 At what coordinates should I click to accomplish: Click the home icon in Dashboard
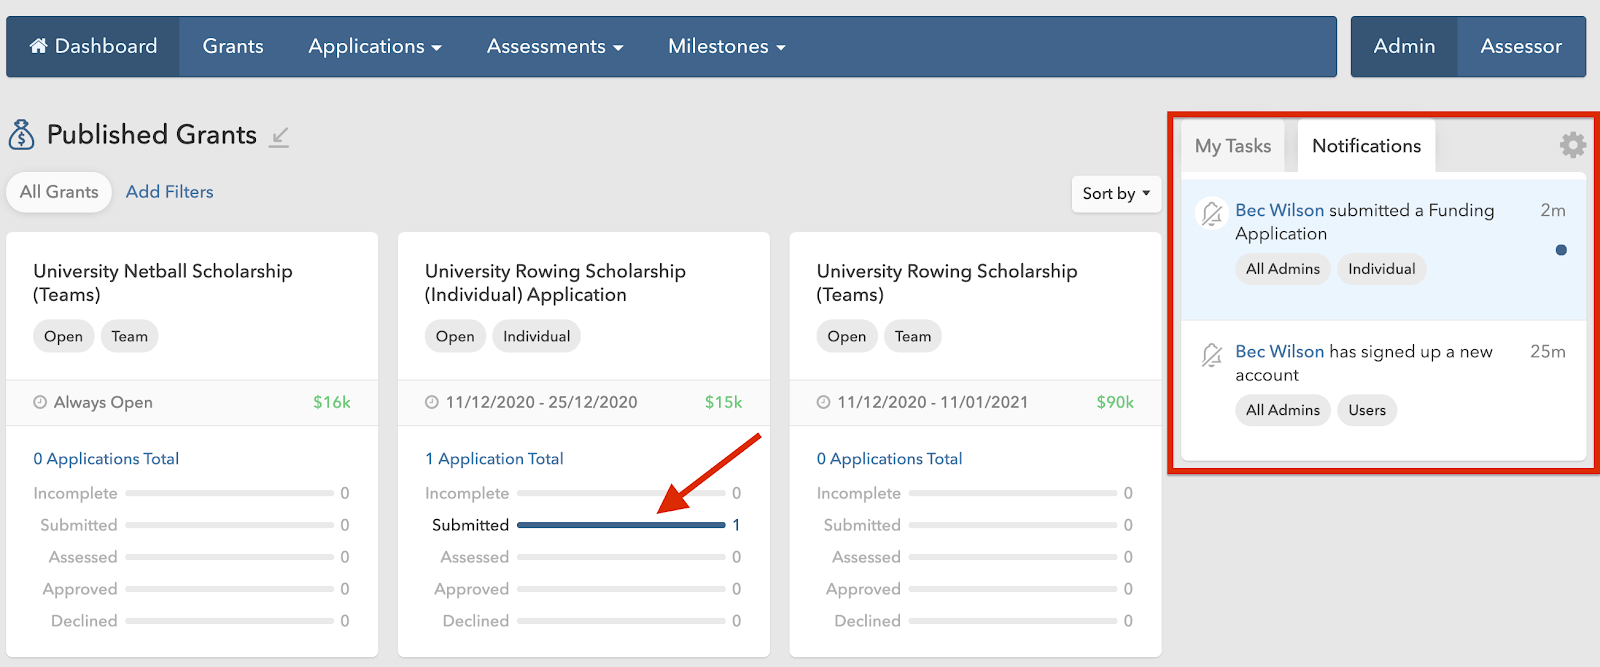(38, 46)
